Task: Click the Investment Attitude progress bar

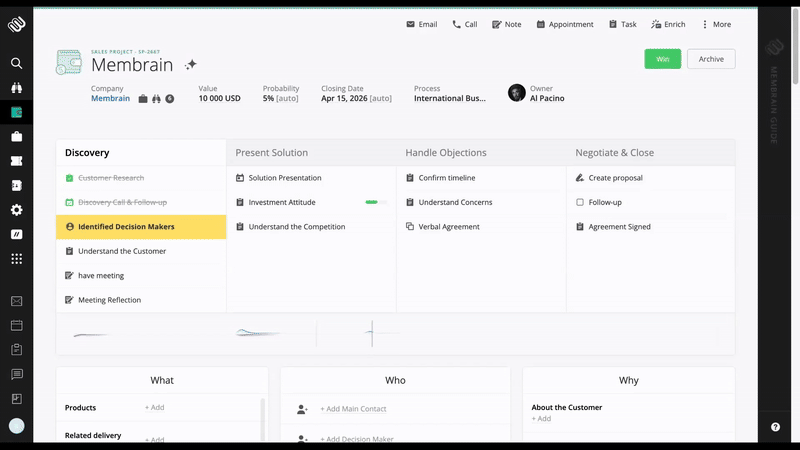Action: pyautogui.click(x=376, y=202)
